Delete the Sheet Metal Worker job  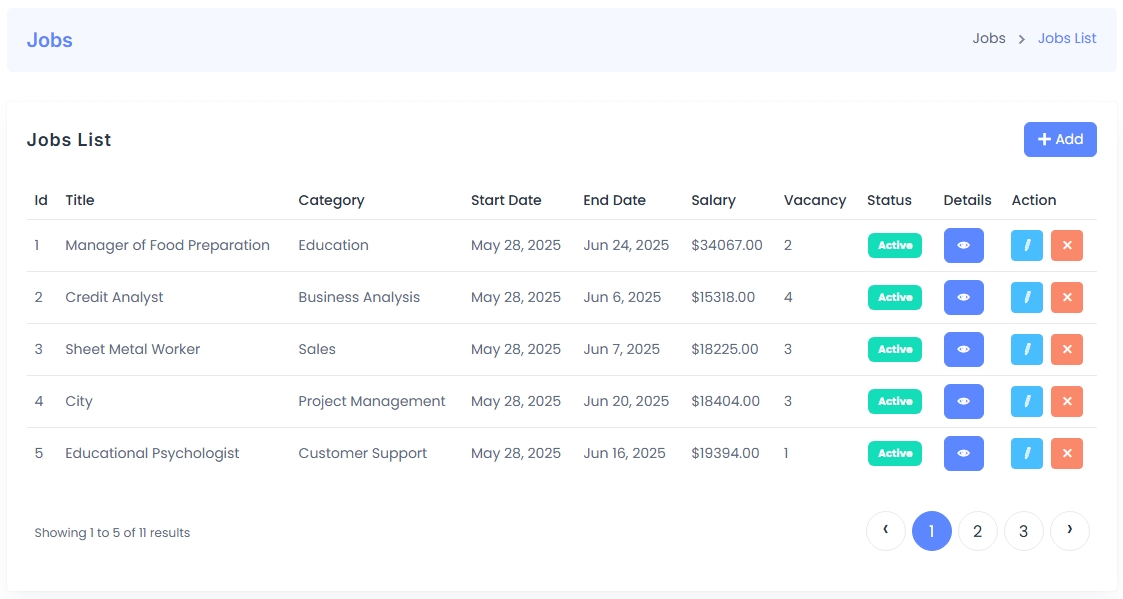point(1066,349)
